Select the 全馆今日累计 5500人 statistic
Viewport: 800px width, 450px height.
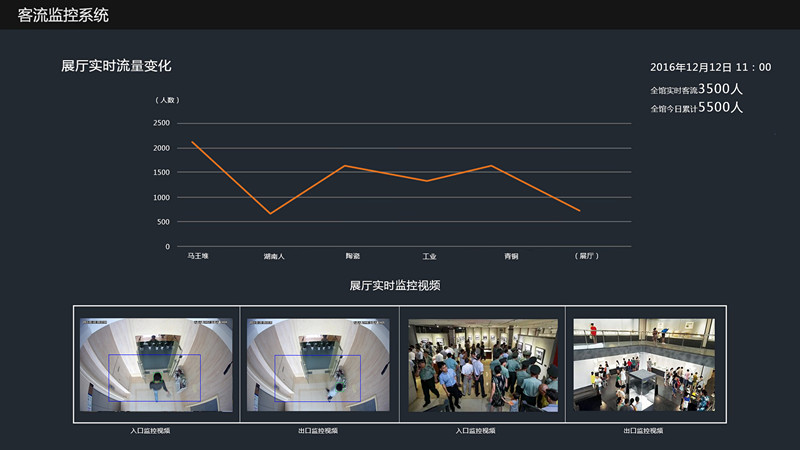(696, 107)
